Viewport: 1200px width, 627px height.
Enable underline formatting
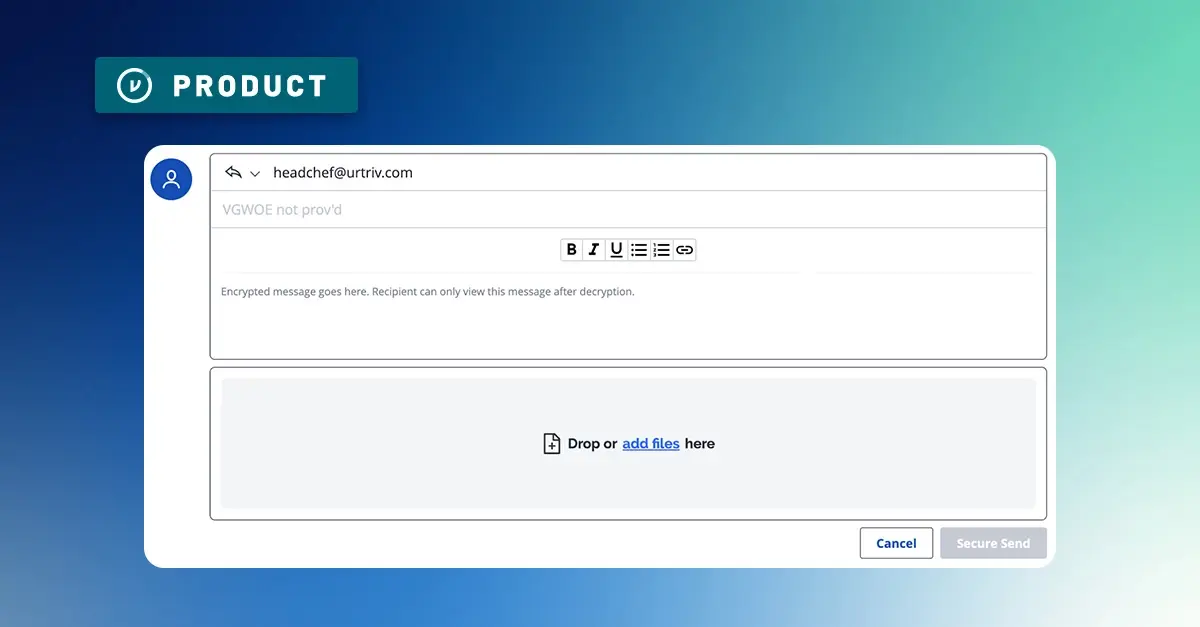616,250
